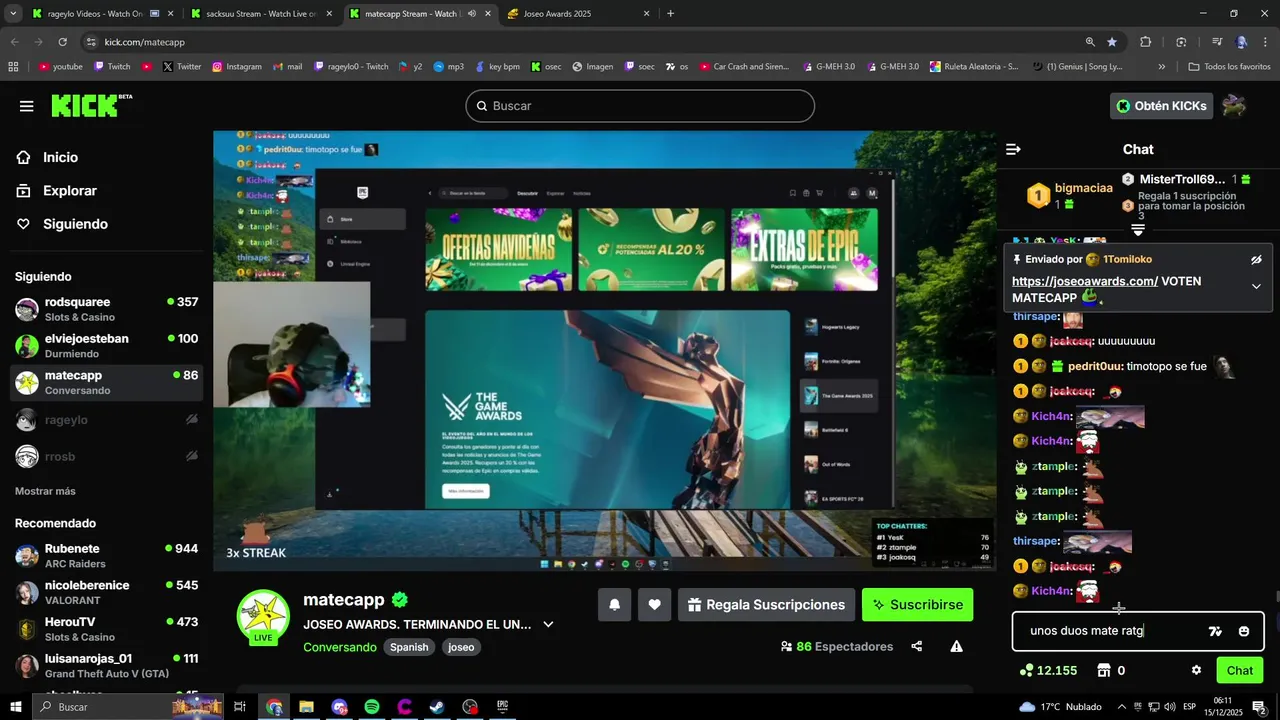The image size is (1280, 720).
Task: Open Instagram bookmark
Action: [x=236, y=67]
